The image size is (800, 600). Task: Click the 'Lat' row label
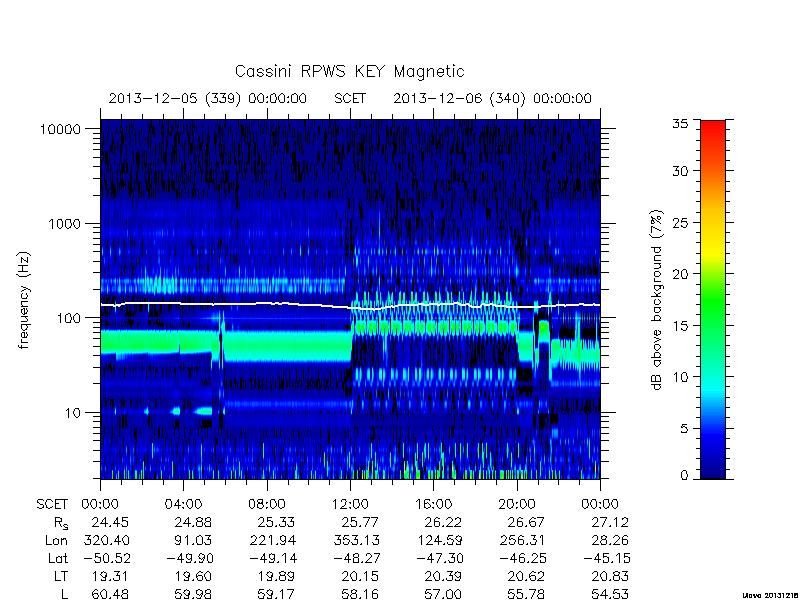[58, 558]
